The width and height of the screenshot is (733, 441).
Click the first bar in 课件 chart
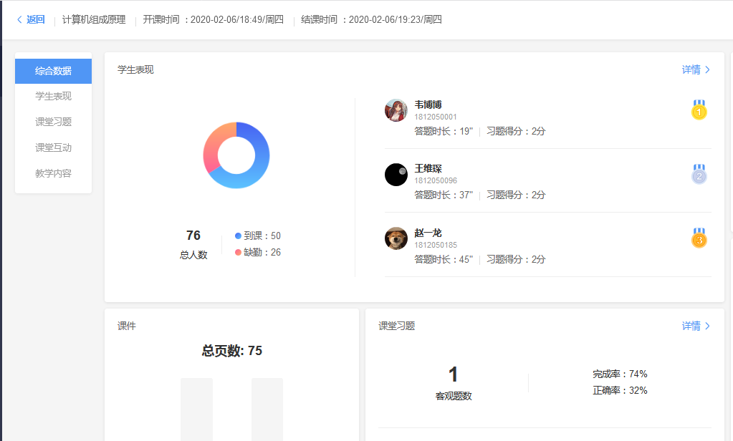click(x=196, y=410)
